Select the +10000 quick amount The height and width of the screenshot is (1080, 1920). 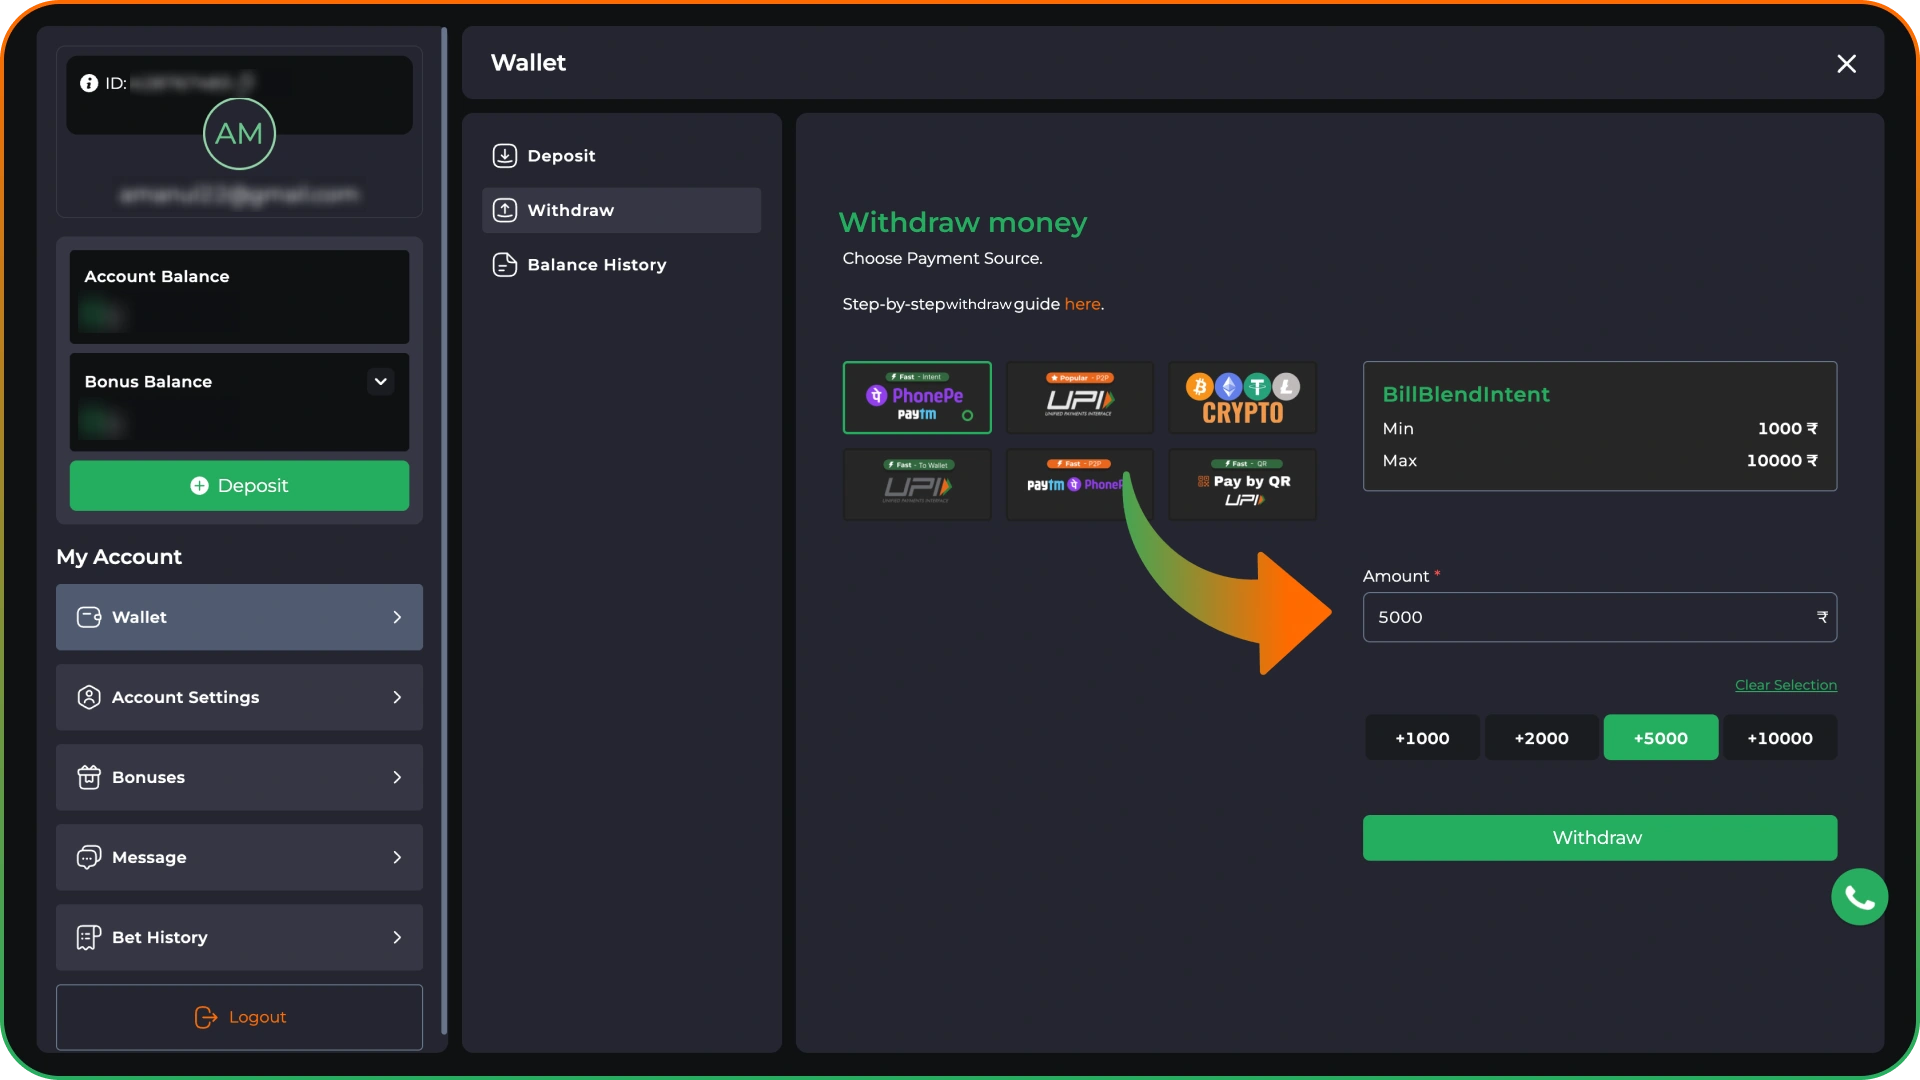1780,738
